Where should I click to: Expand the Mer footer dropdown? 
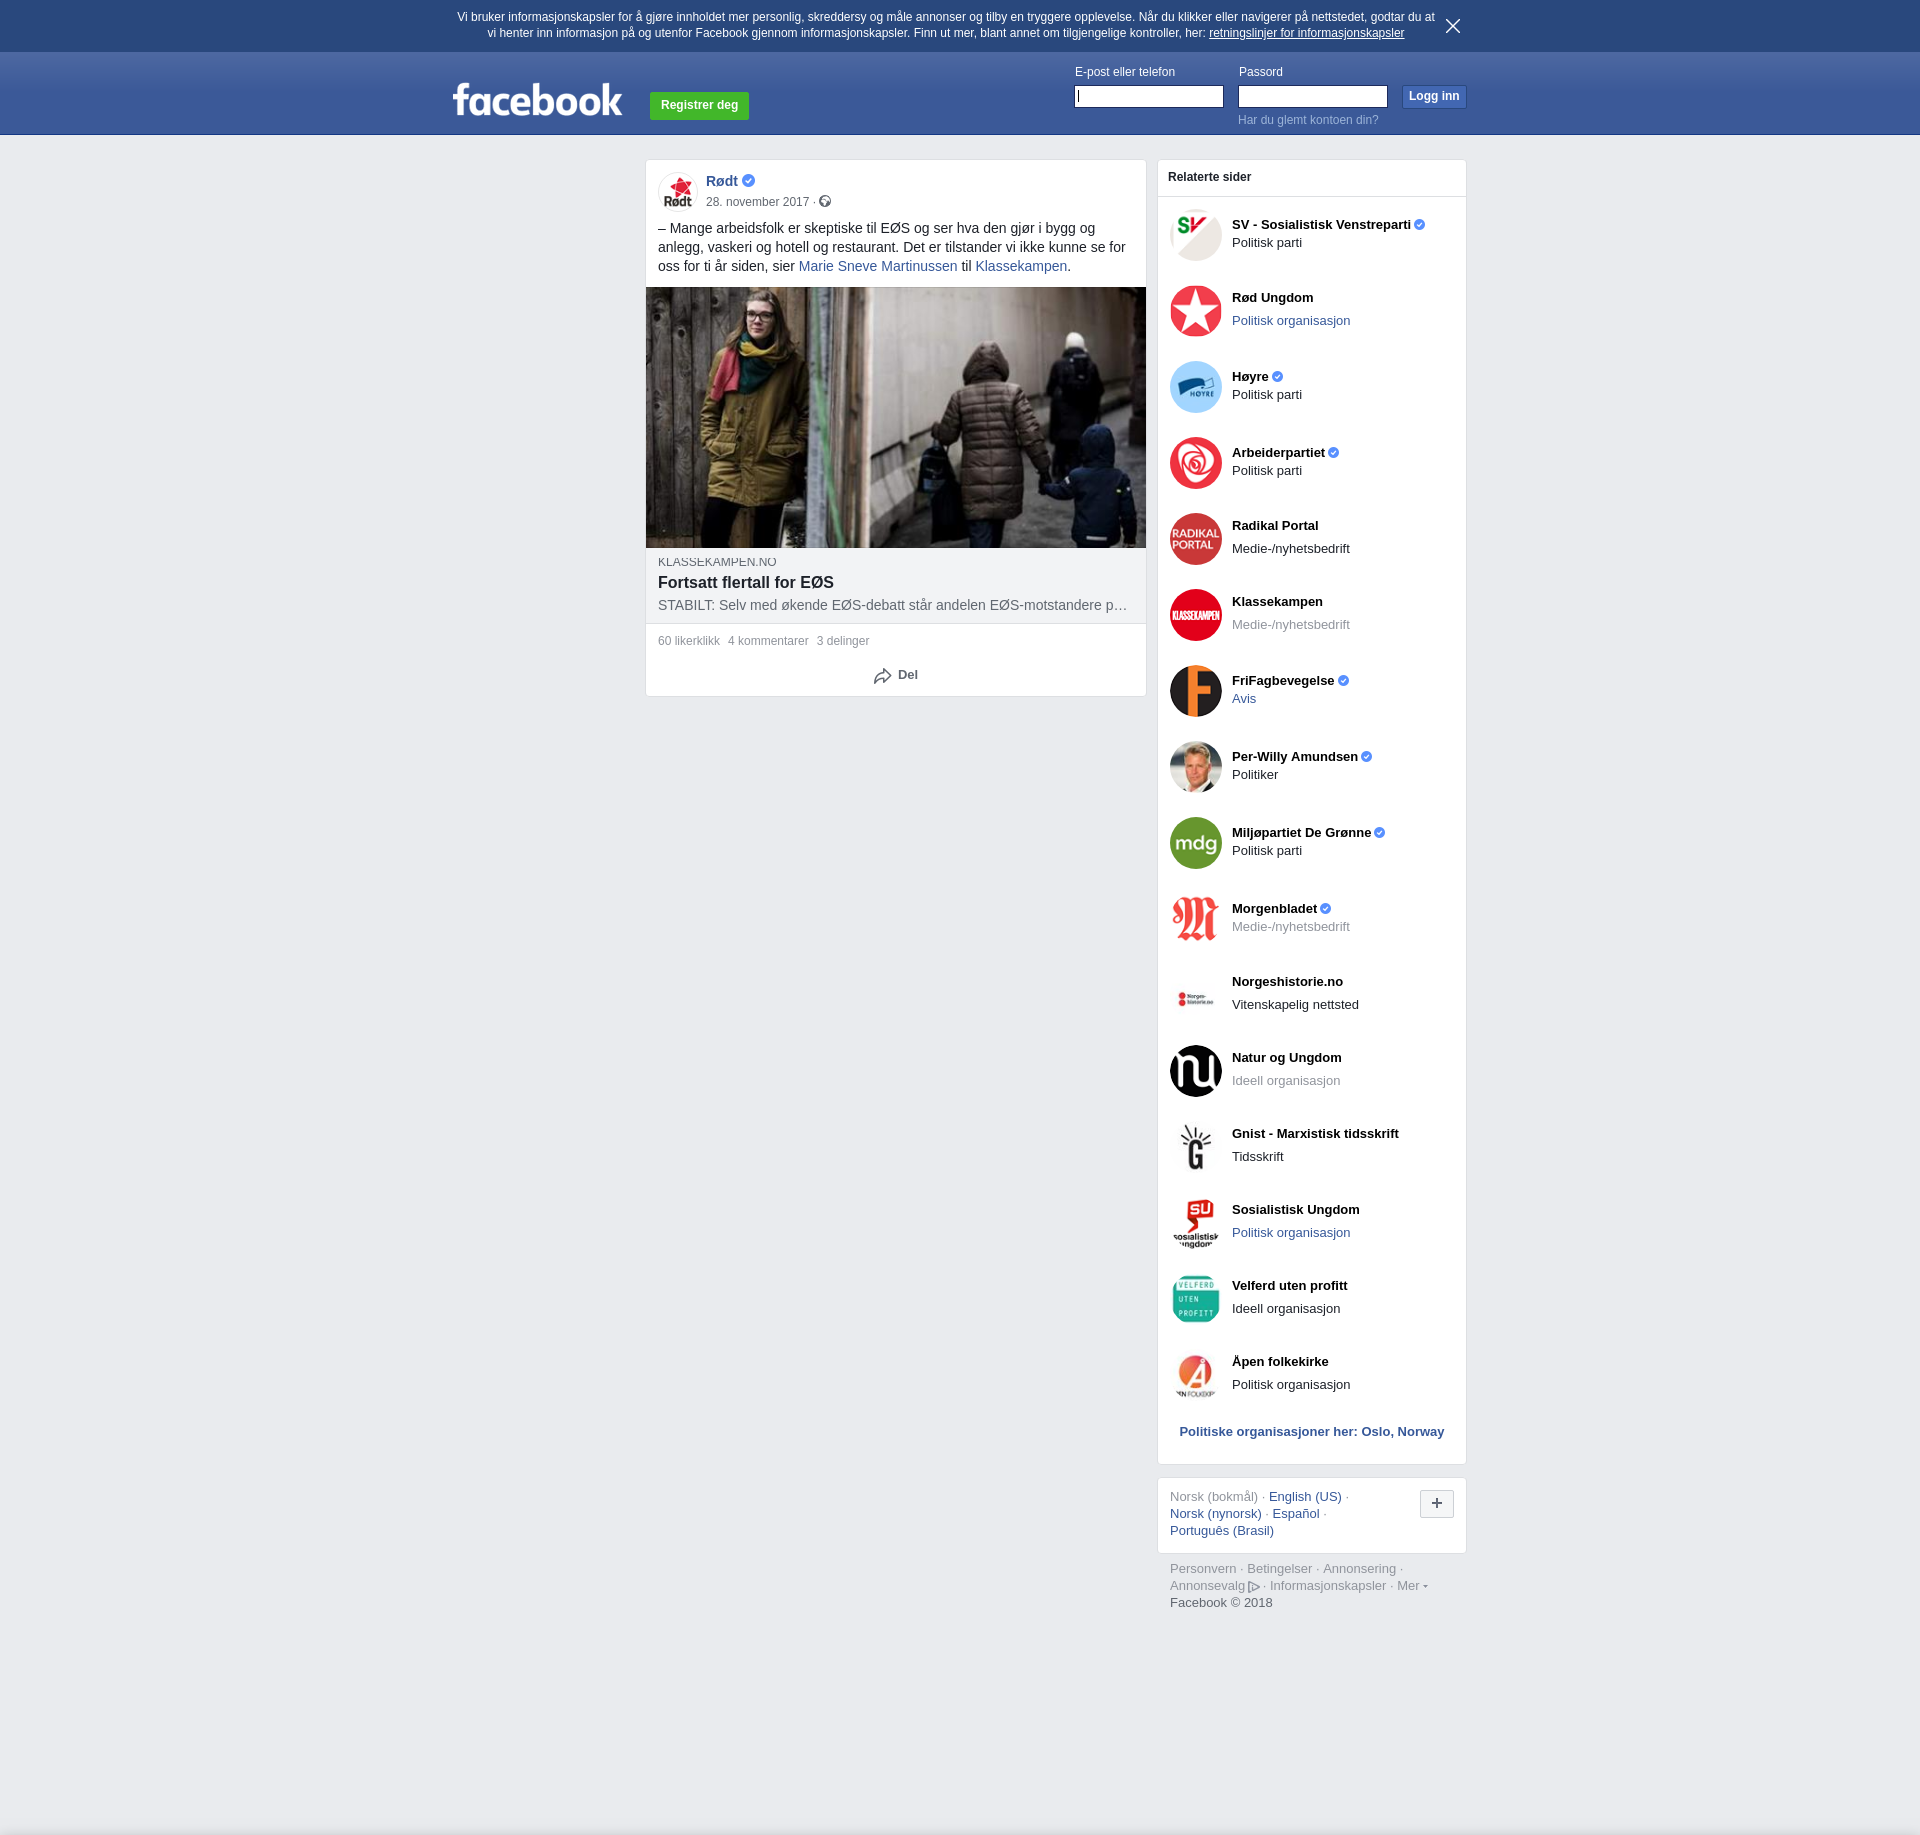tap(1412, 1586)
